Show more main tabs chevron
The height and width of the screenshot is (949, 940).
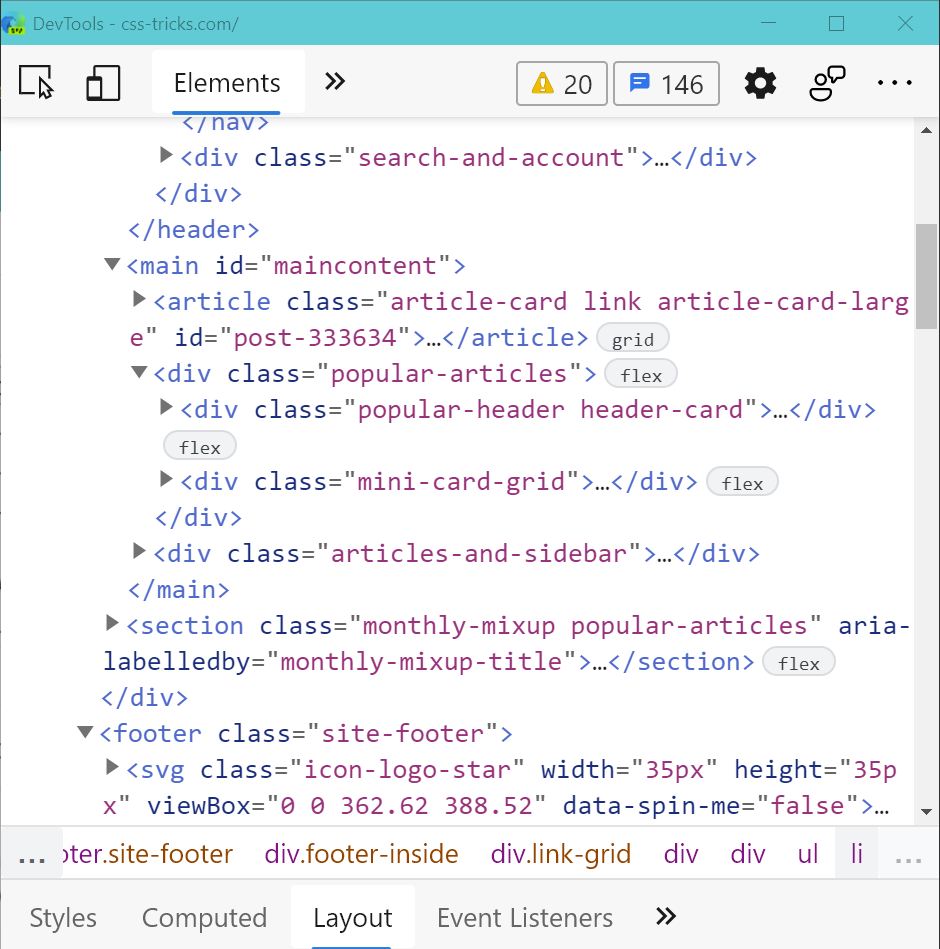pyautogui.click(x=335, y=82)
